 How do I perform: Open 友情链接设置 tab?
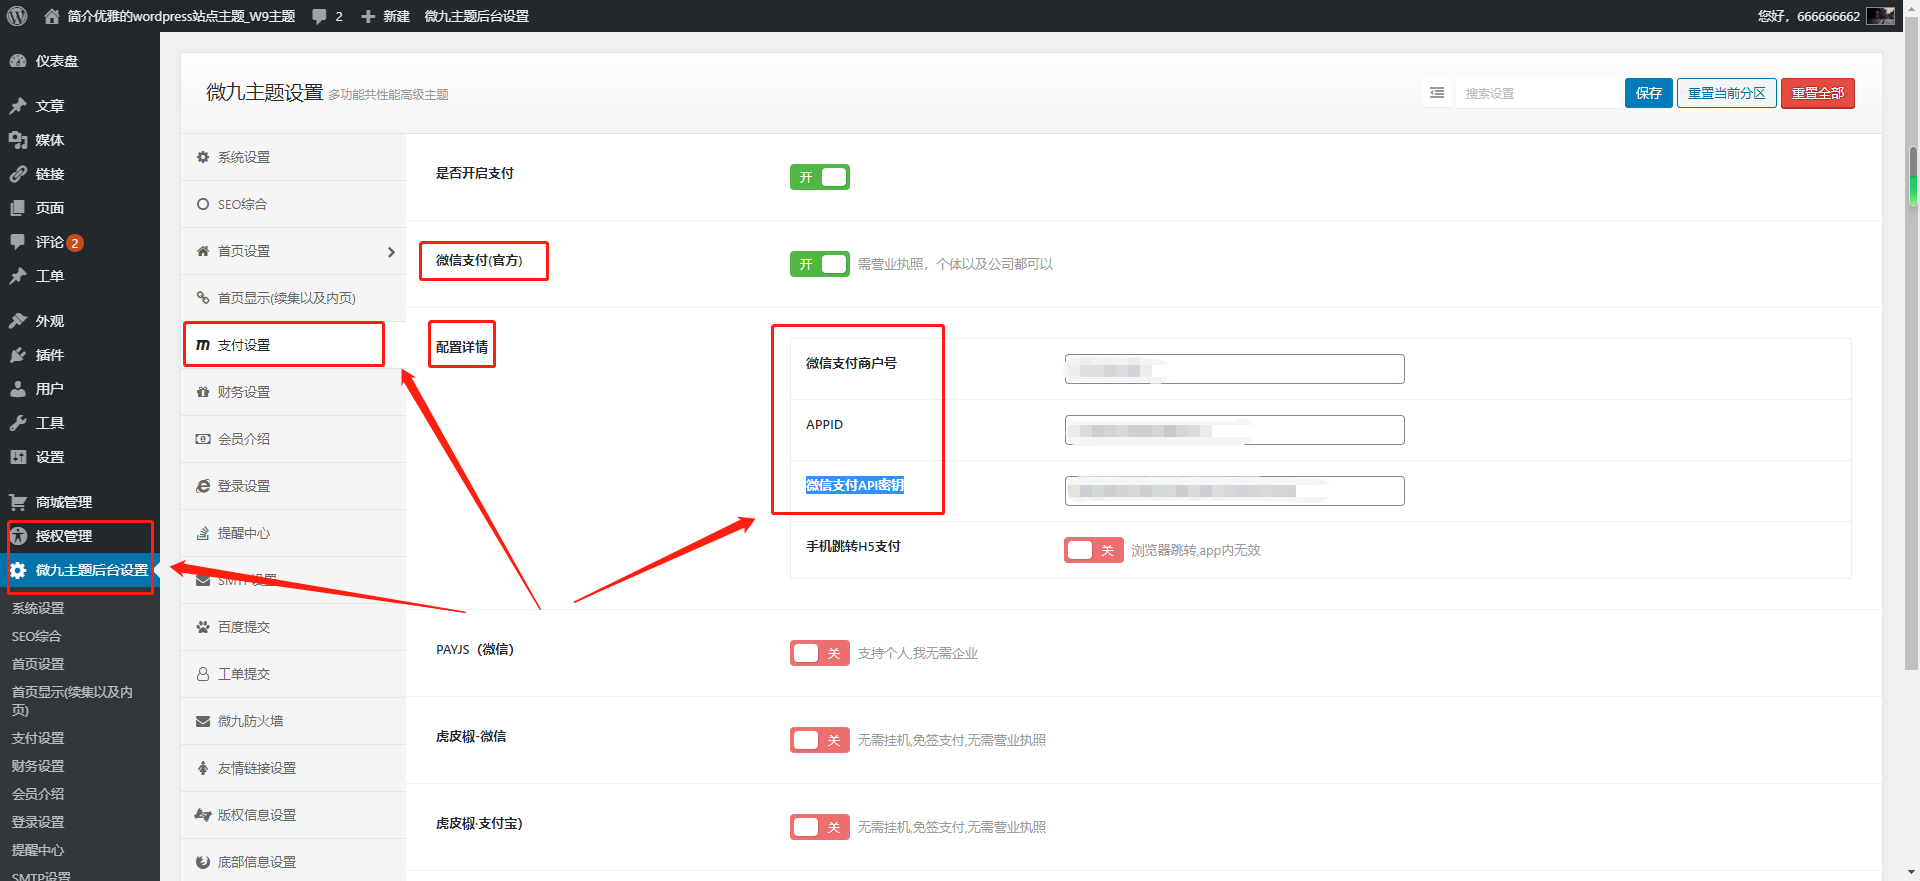coord(293,768)
